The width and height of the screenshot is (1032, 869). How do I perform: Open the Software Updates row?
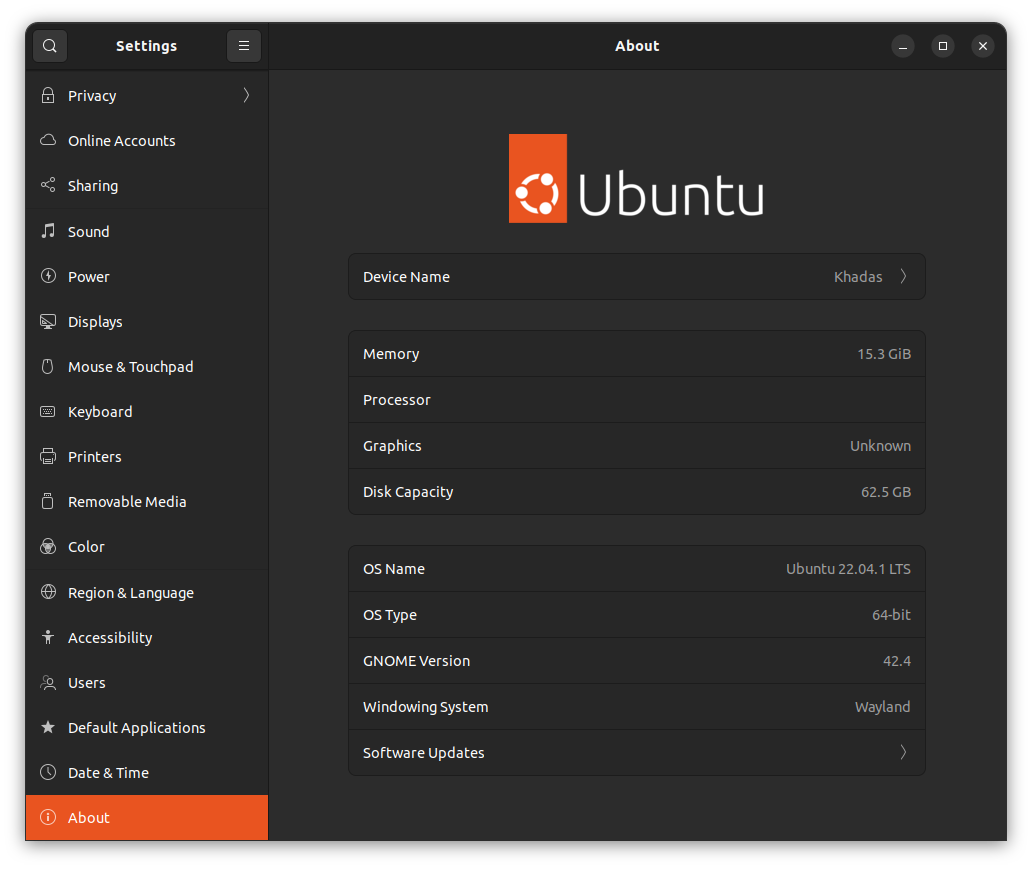tap(636, 752)
